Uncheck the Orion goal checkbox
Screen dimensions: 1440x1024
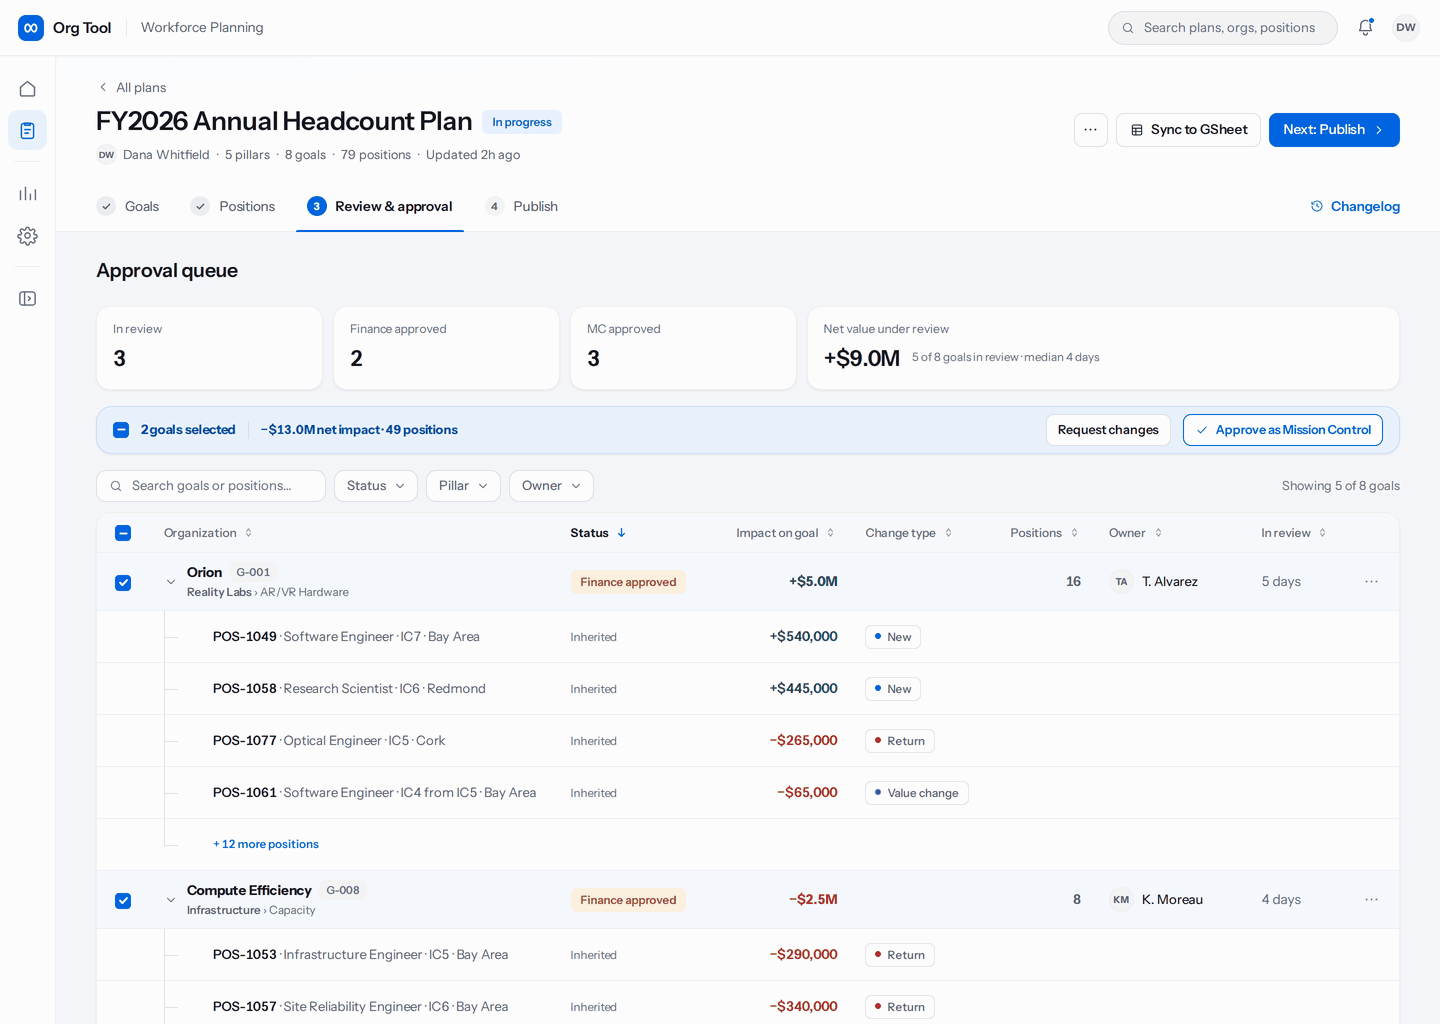(123, 583)
